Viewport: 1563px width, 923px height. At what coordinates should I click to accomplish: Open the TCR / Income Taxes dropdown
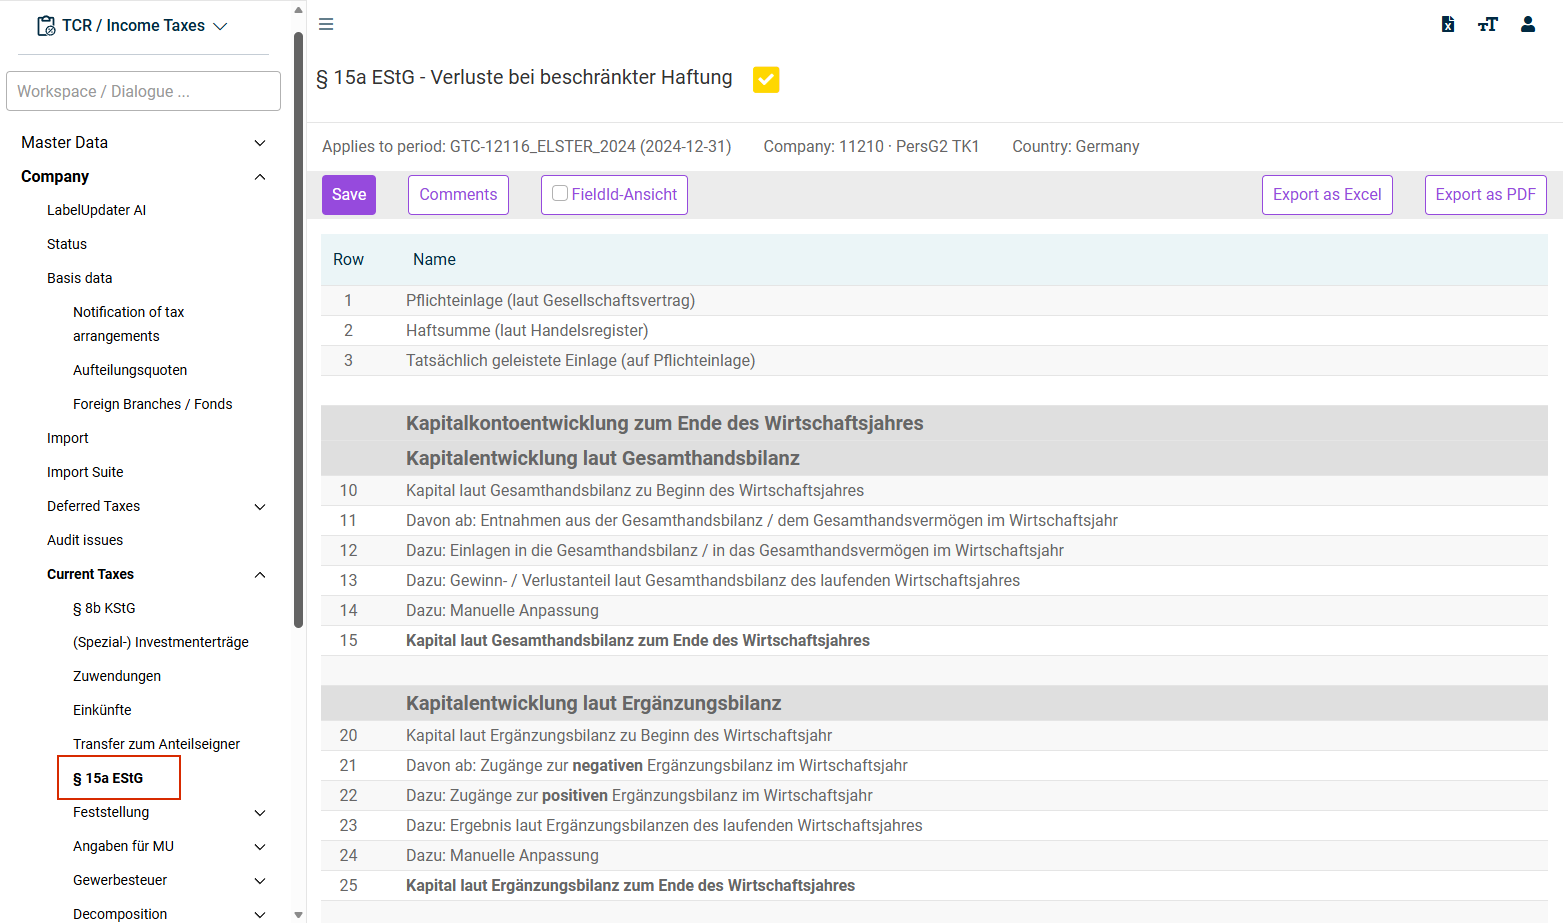point(133,26)
